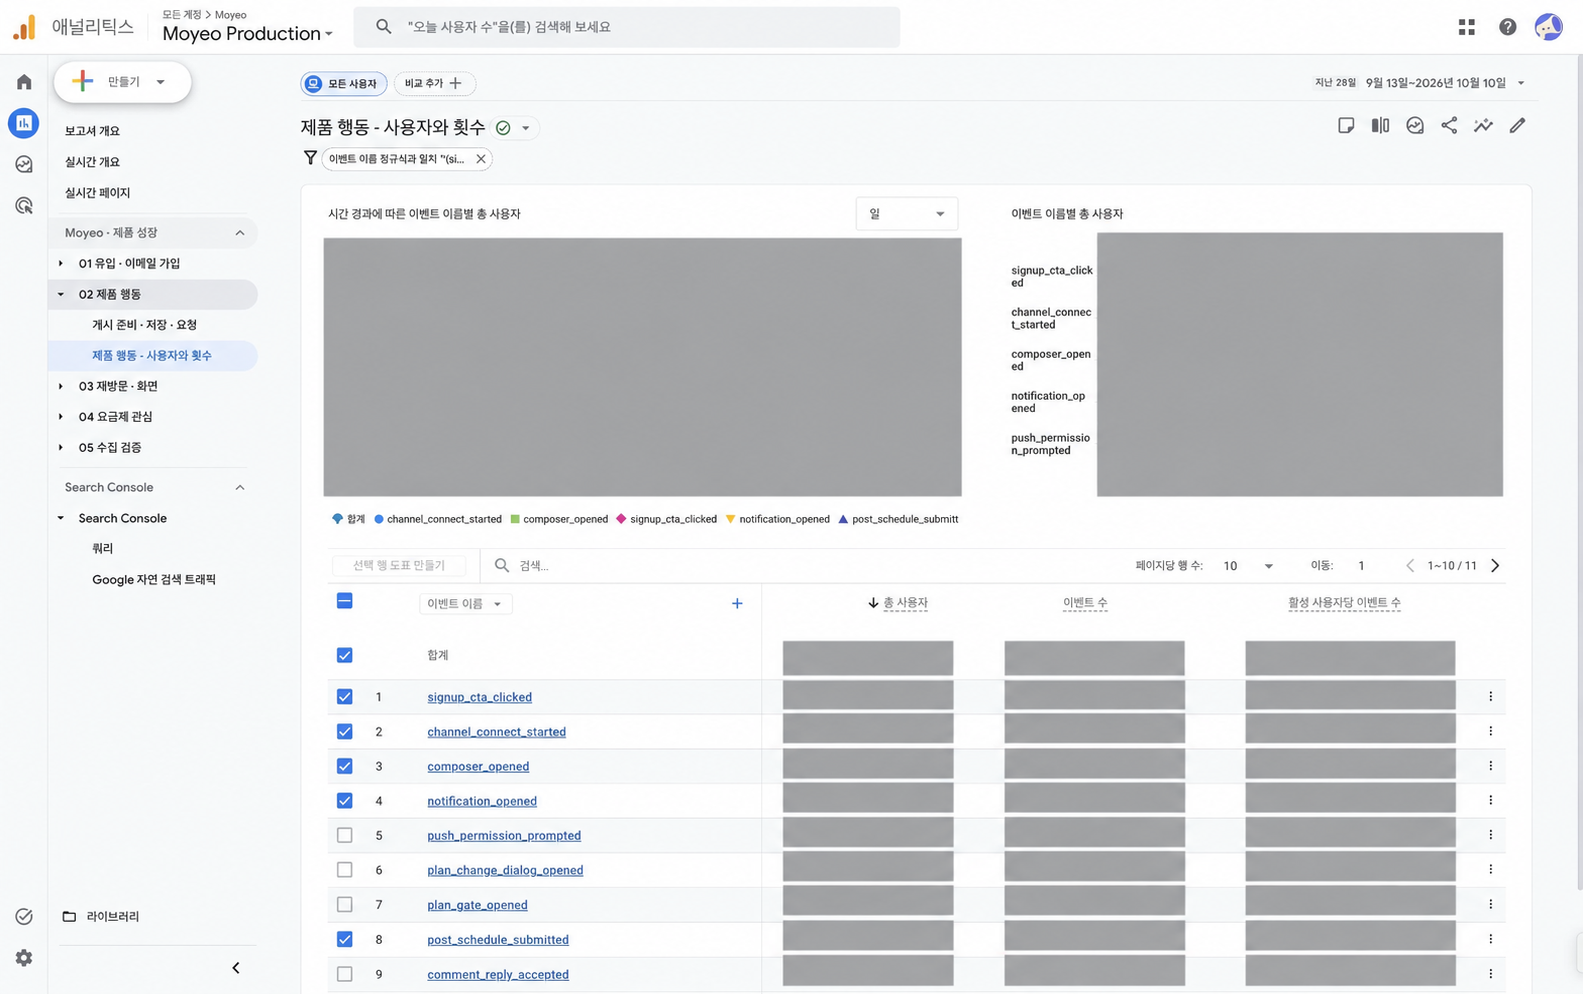The width and height of the screenshot is (1583, 994).
Task: Toggle the select-all header checkbox
Action: 345,601
